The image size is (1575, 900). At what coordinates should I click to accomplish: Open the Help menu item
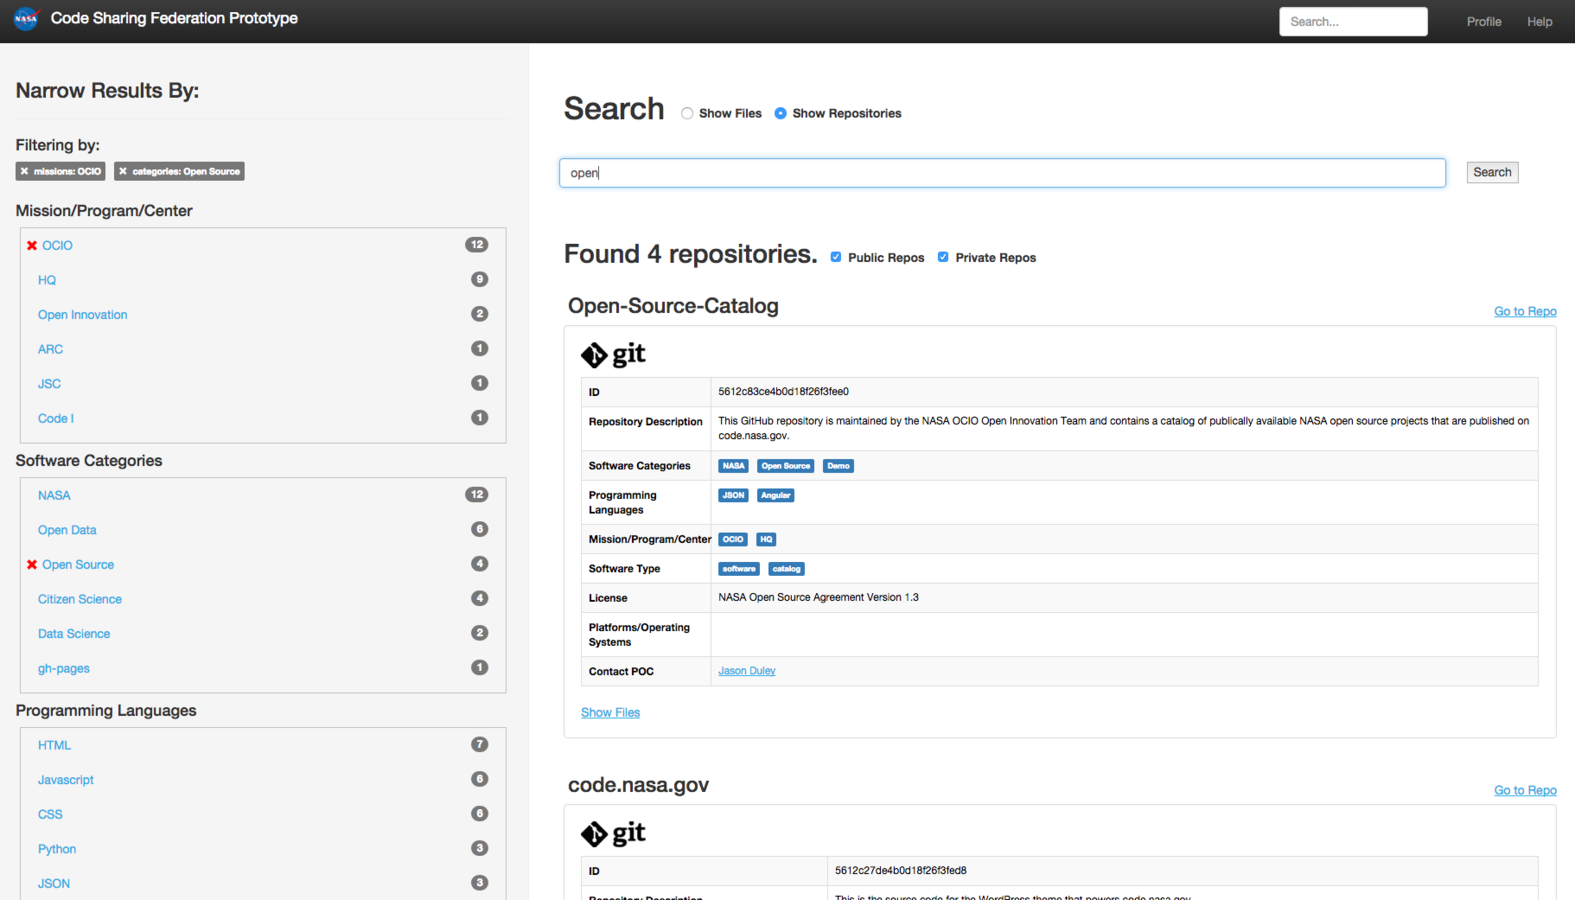pyautogui.click(x=1540, y=21)
